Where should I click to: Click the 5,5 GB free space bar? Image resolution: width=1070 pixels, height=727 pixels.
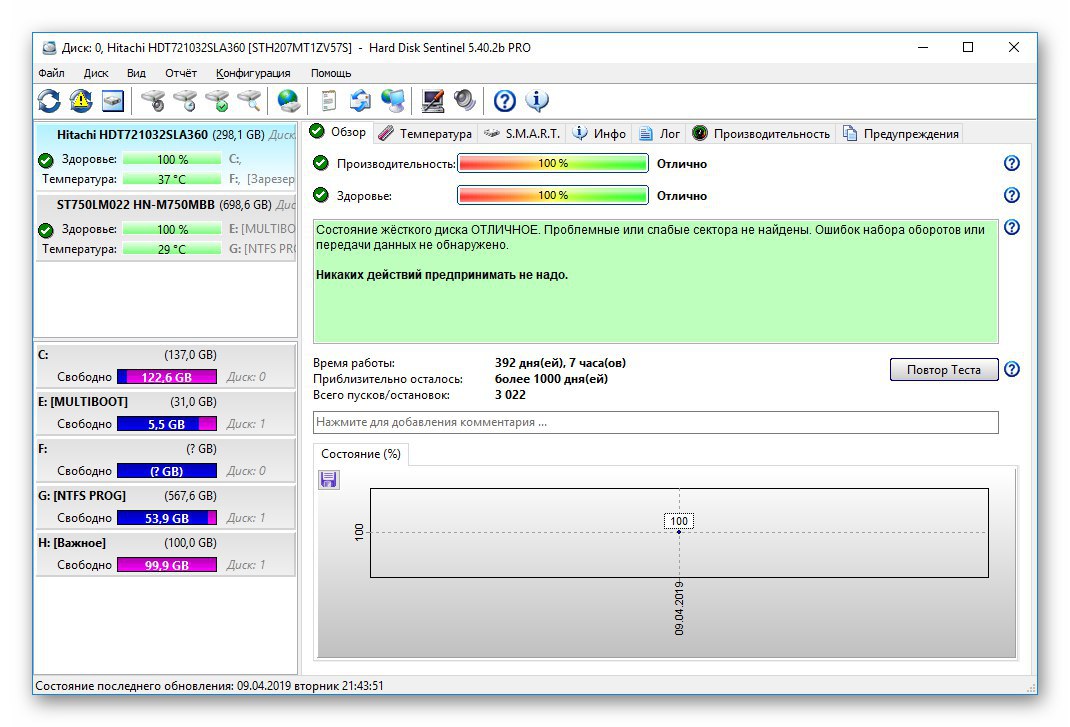click(x=167, y=424)
